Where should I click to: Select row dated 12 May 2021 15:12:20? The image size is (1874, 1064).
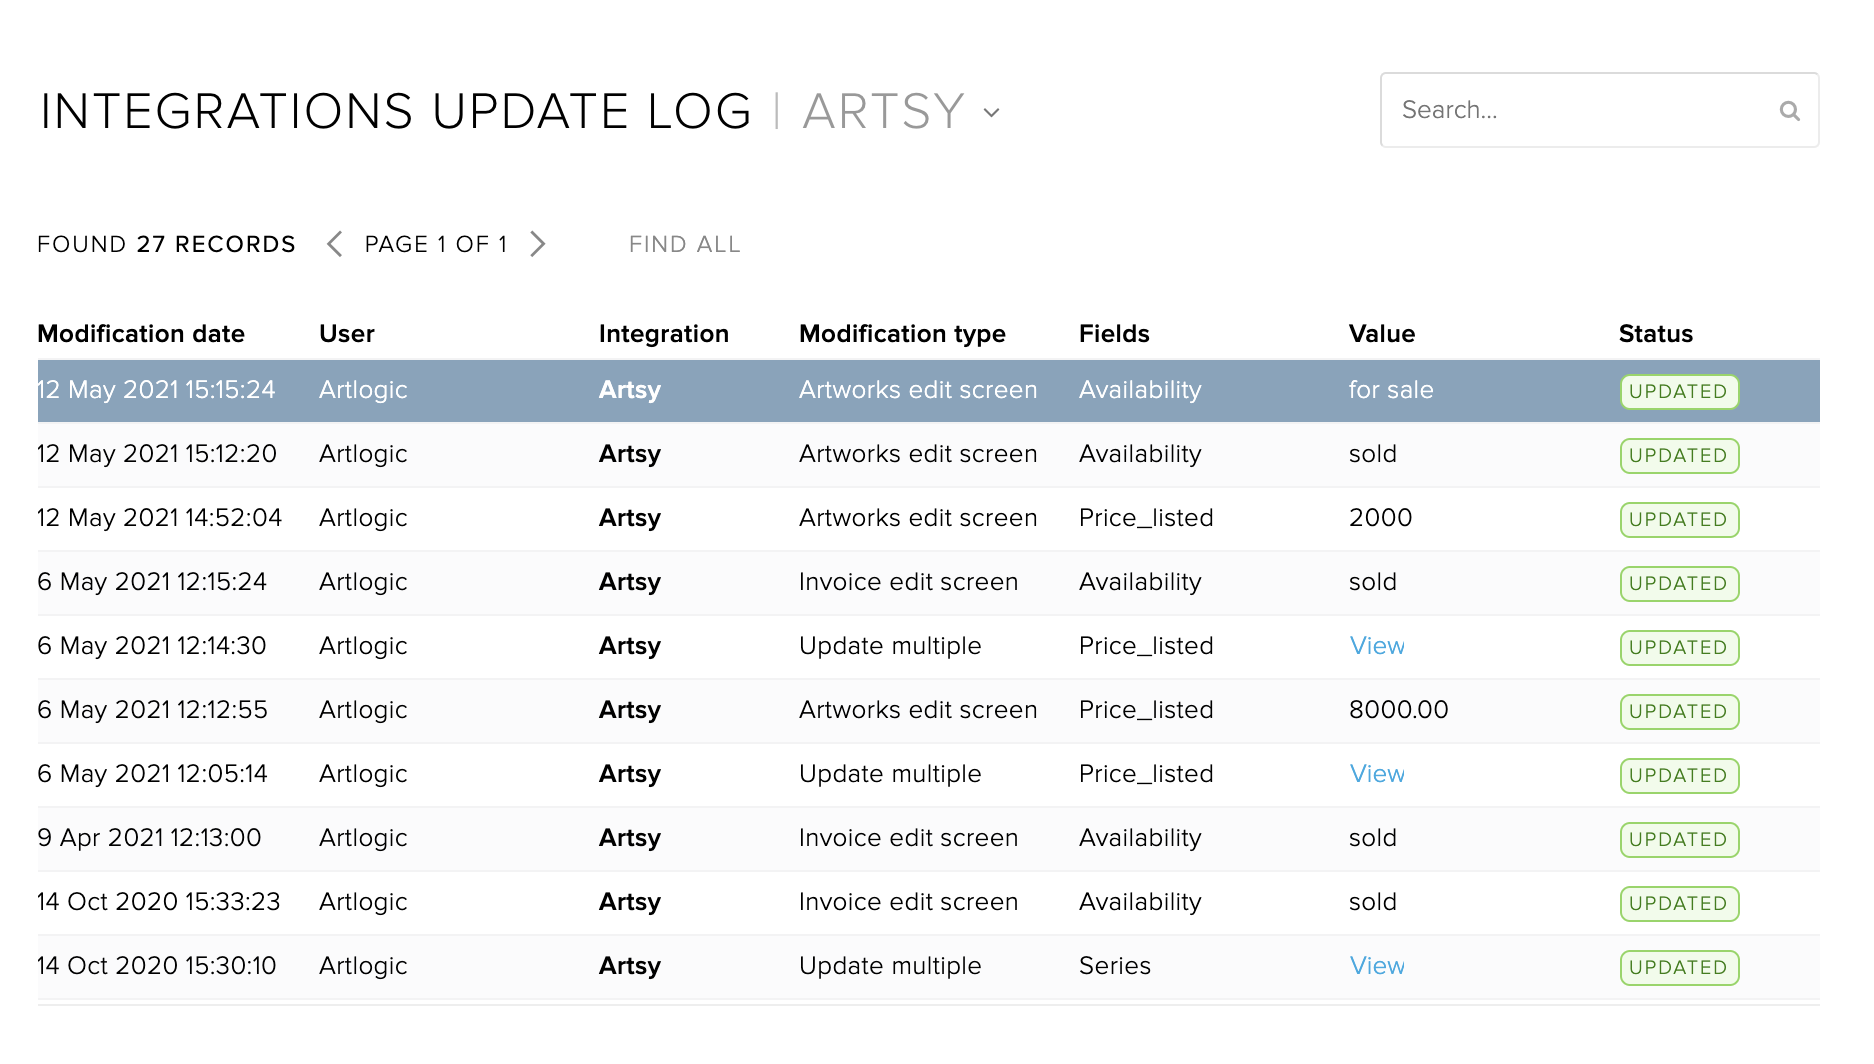click(x=928, y=454)
